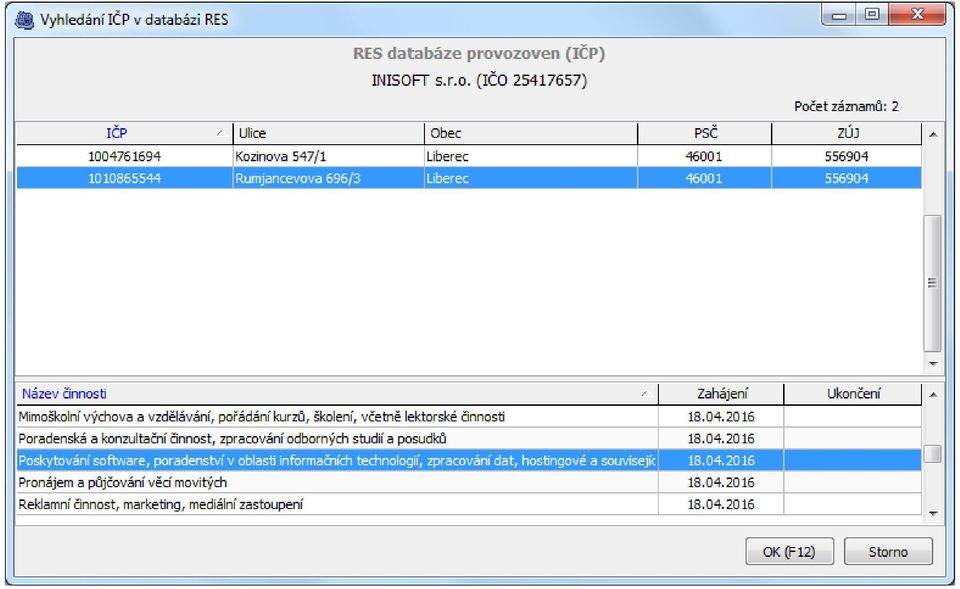The width and height of the screenshot is (960, 589).
Task: Sort by the Ukončení column header
Action: pos(853,394)
